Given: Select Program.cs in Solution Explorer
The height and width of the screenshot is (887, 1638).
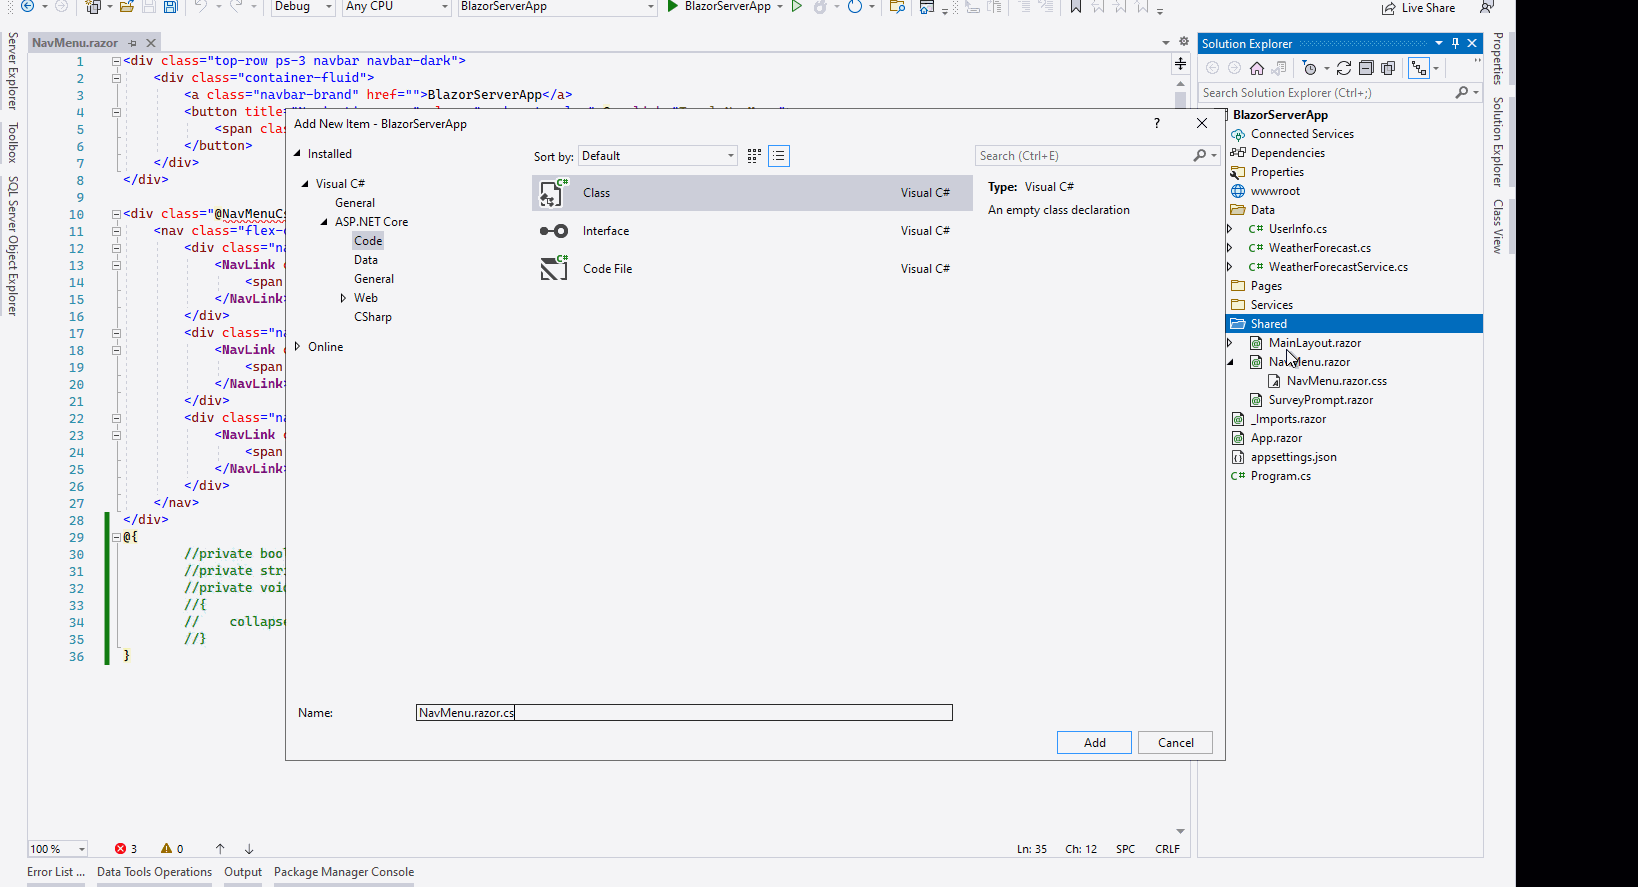Looking at the screenshot, I should [x=1280, y=476].
